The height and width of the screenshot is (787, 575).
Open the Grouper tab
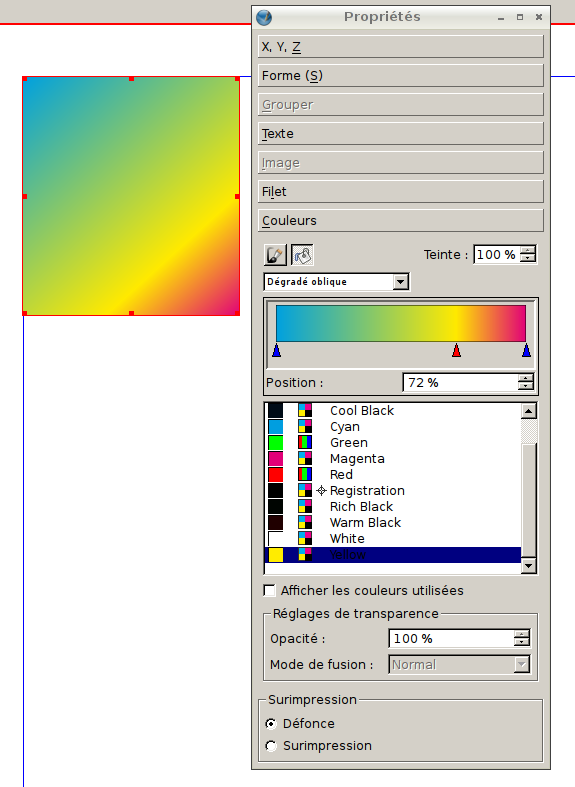(401, 105)
